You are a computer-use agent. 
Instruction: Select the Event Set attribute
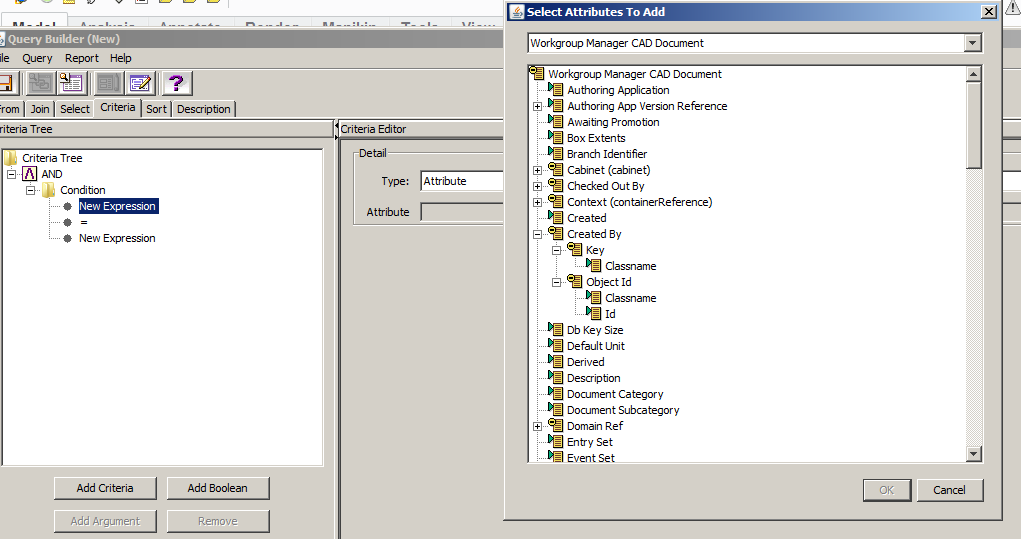[591, 458]
